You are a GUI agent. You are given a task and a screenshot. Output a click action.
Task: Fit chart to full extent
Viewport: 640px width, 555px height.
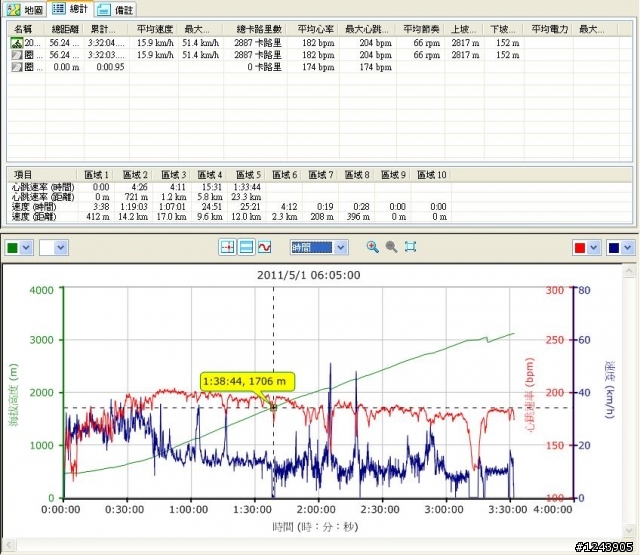click(x=410, y=246)
